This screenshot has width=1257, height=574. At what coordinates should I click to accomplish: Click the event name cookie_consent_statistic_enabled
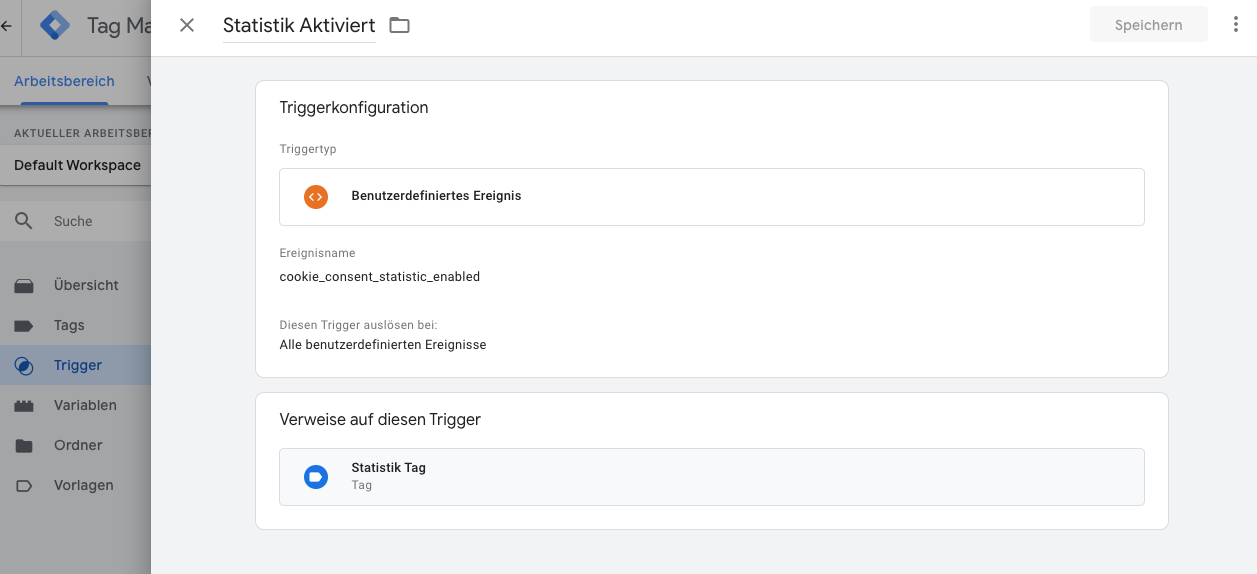pos(380,277)
